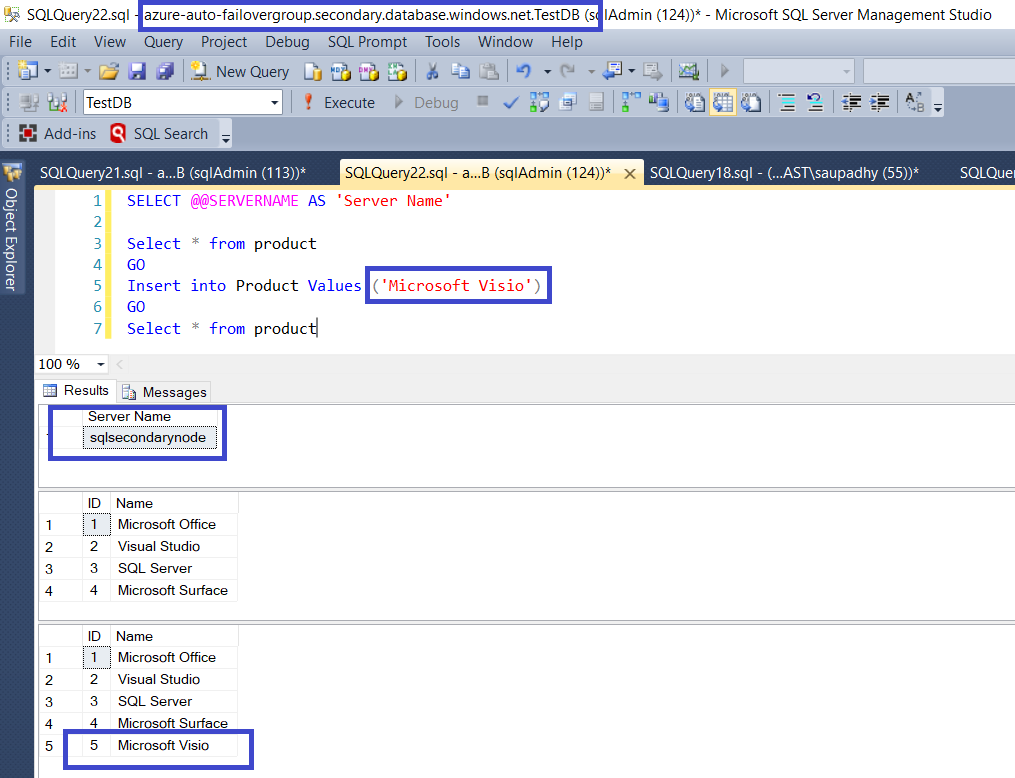Image resolution: width=1015 pixels, height=778 pixels.
Task: Open the Query Options icon
Action: (568, 102)
